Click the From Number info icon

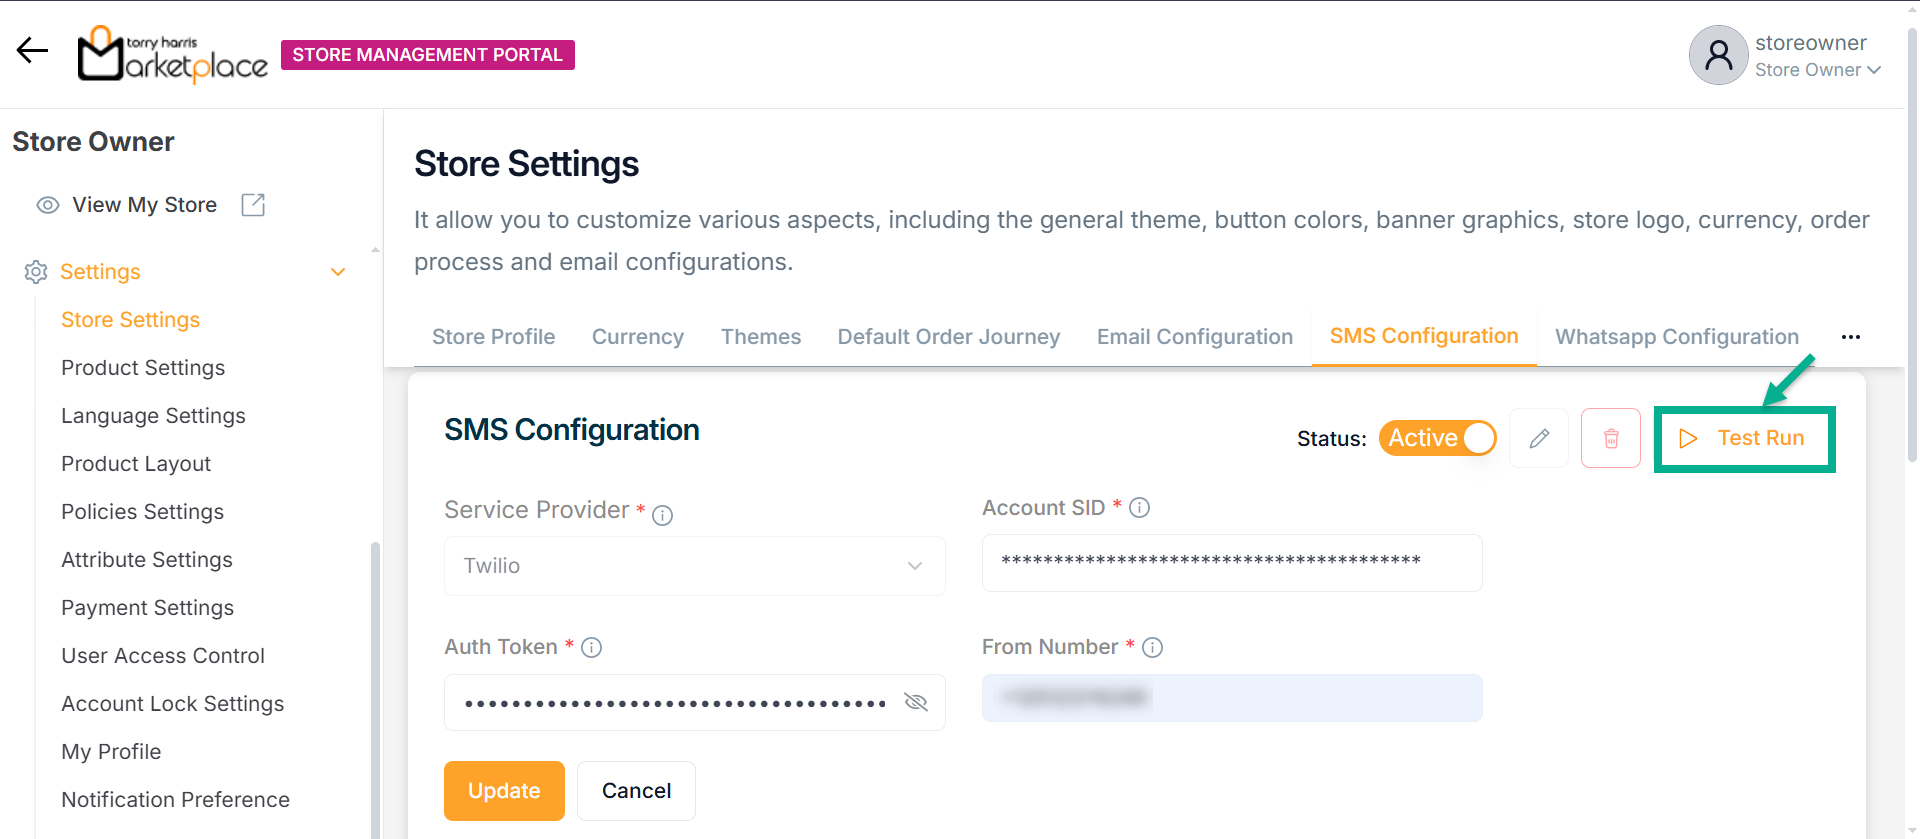(x=1152, y=648)
